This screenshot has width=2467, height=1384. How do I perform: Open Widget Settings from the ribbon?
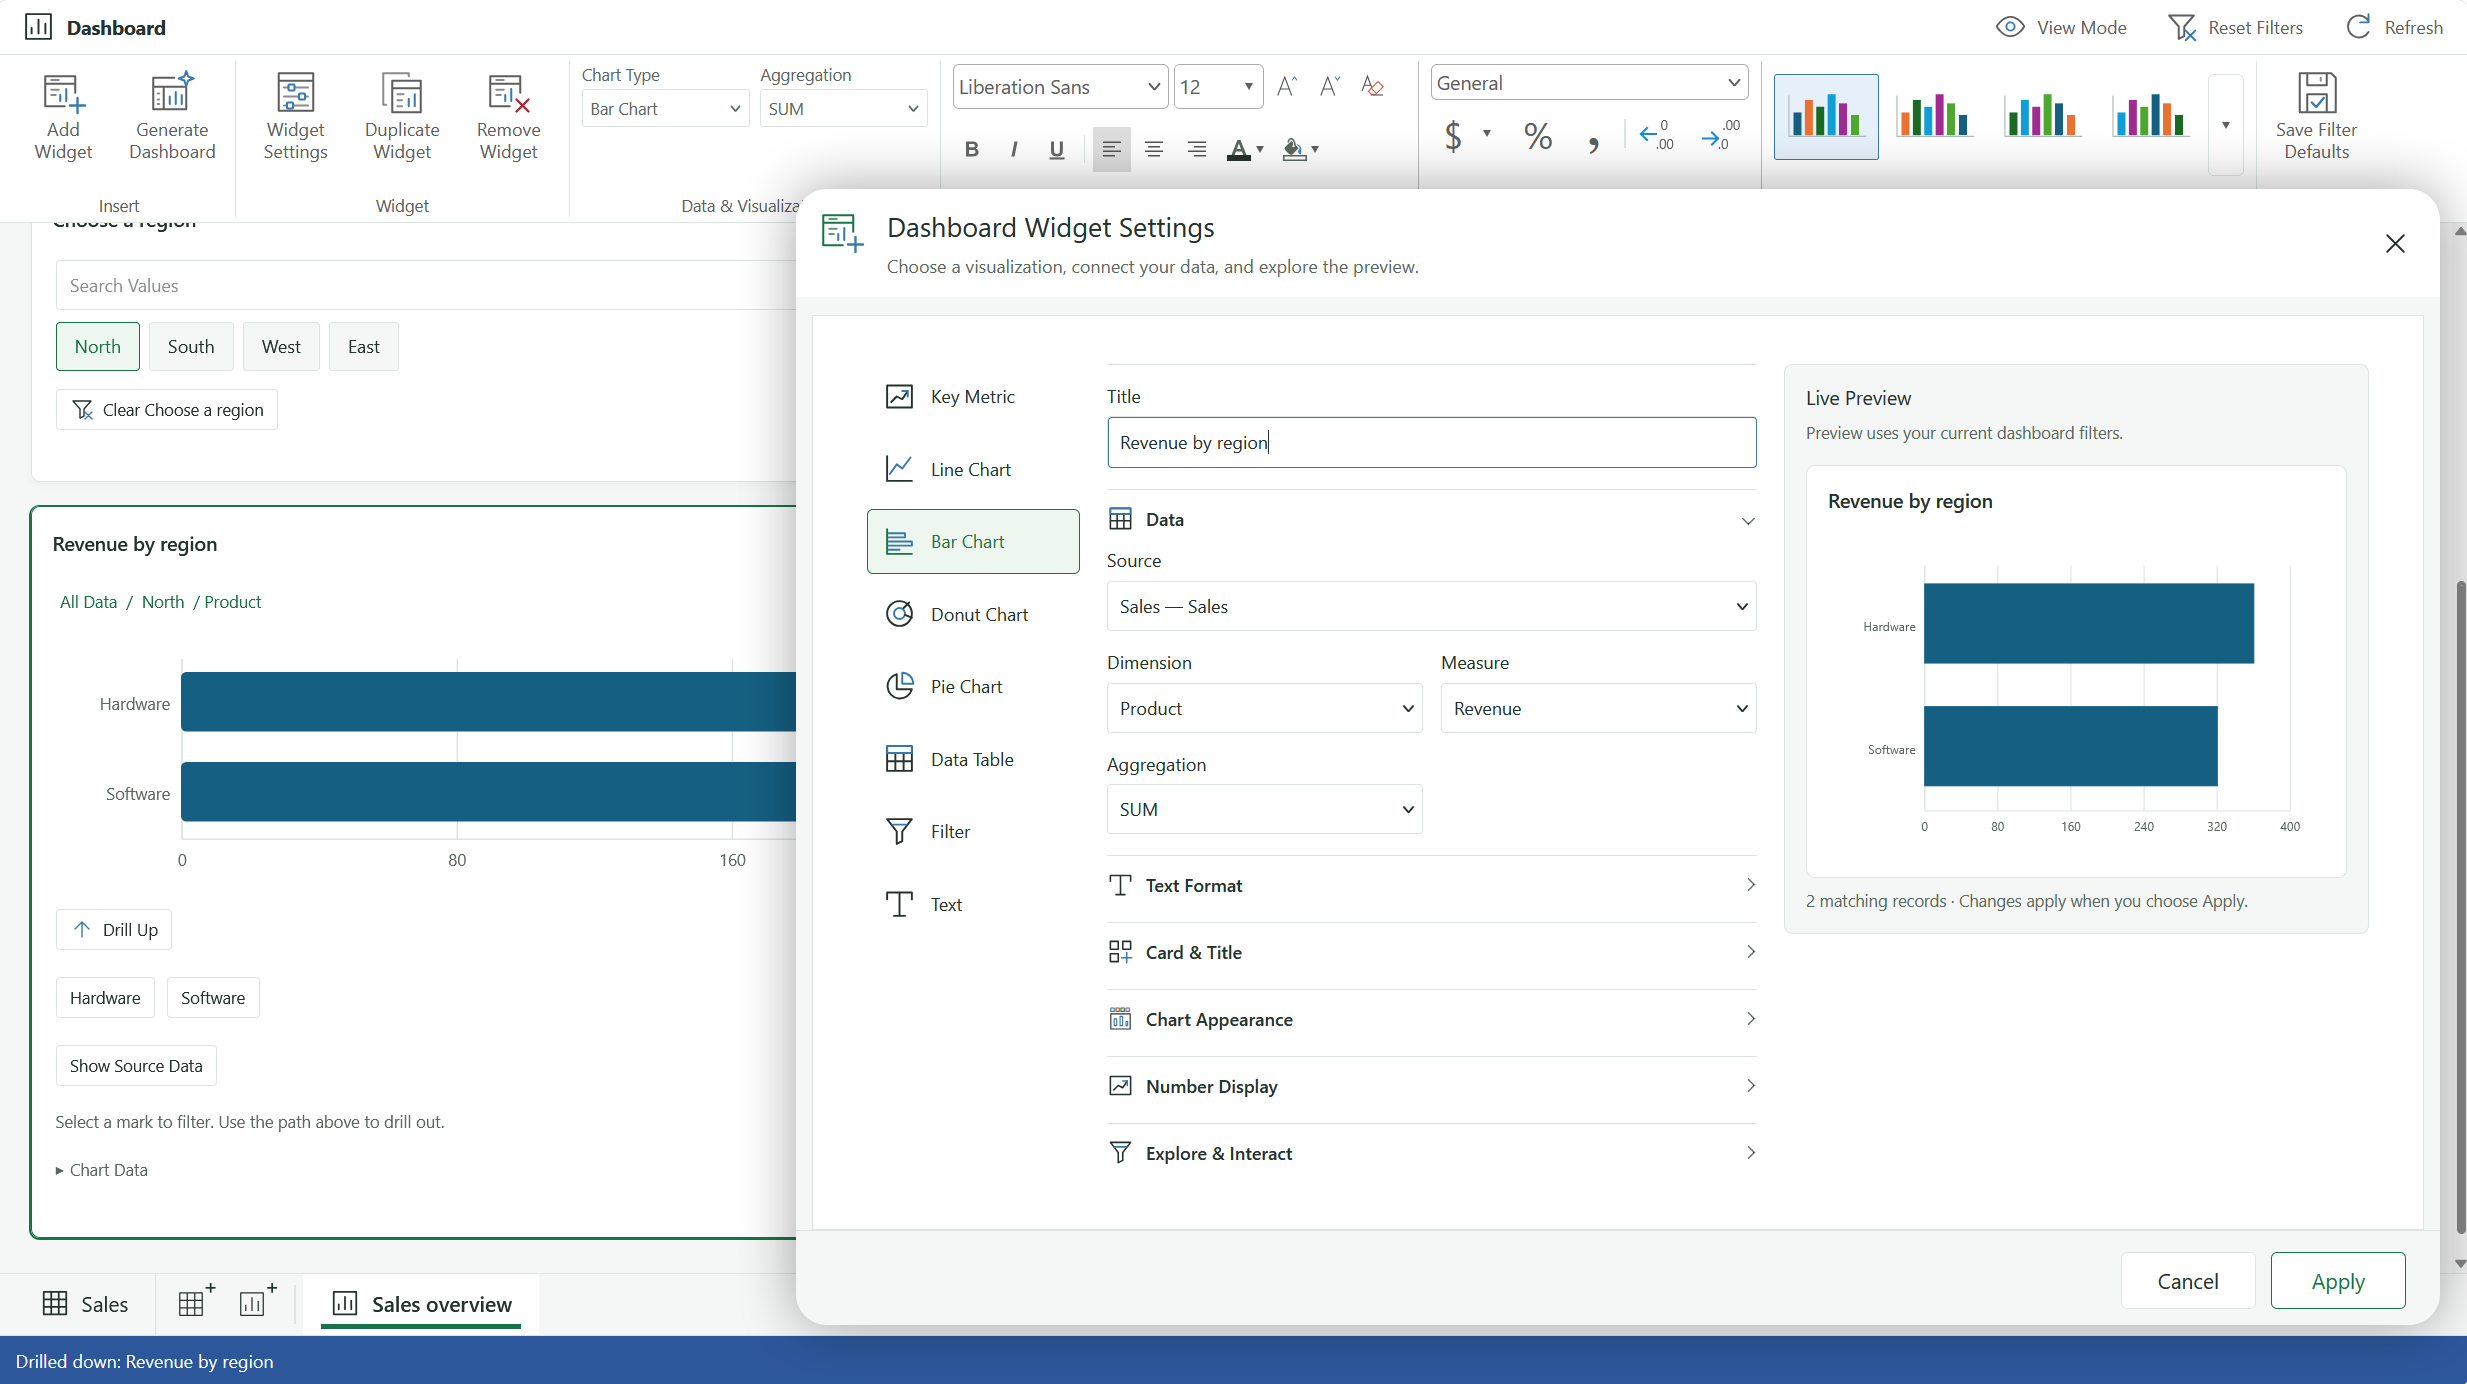pos(295,117)
